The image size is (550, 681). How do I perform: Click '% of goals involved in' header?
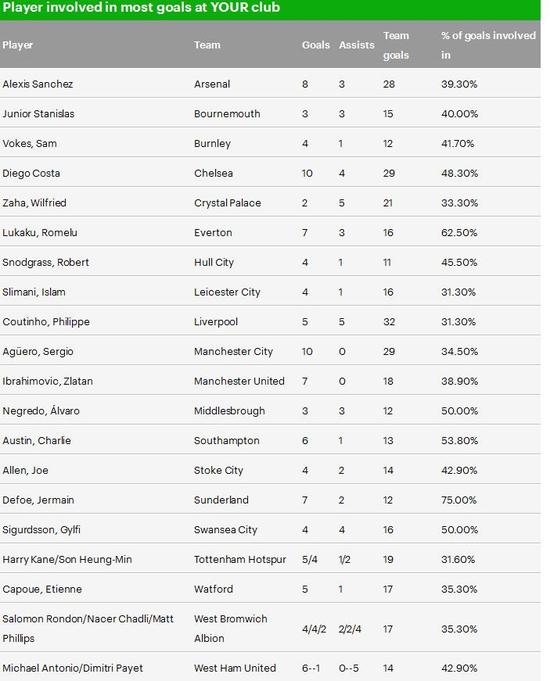488,45
